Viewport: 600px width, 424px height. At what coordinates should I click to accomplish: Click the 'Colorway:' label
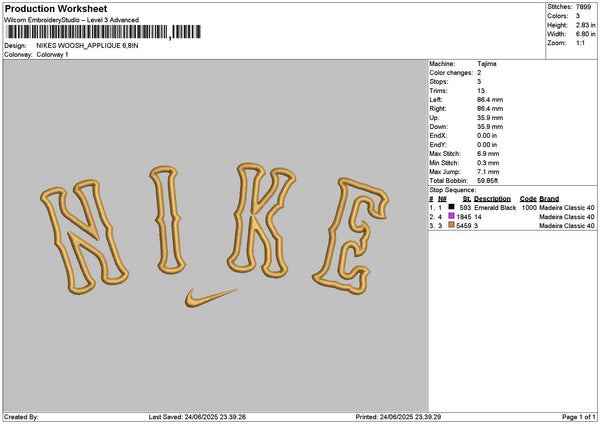click(x=18, y=55)
